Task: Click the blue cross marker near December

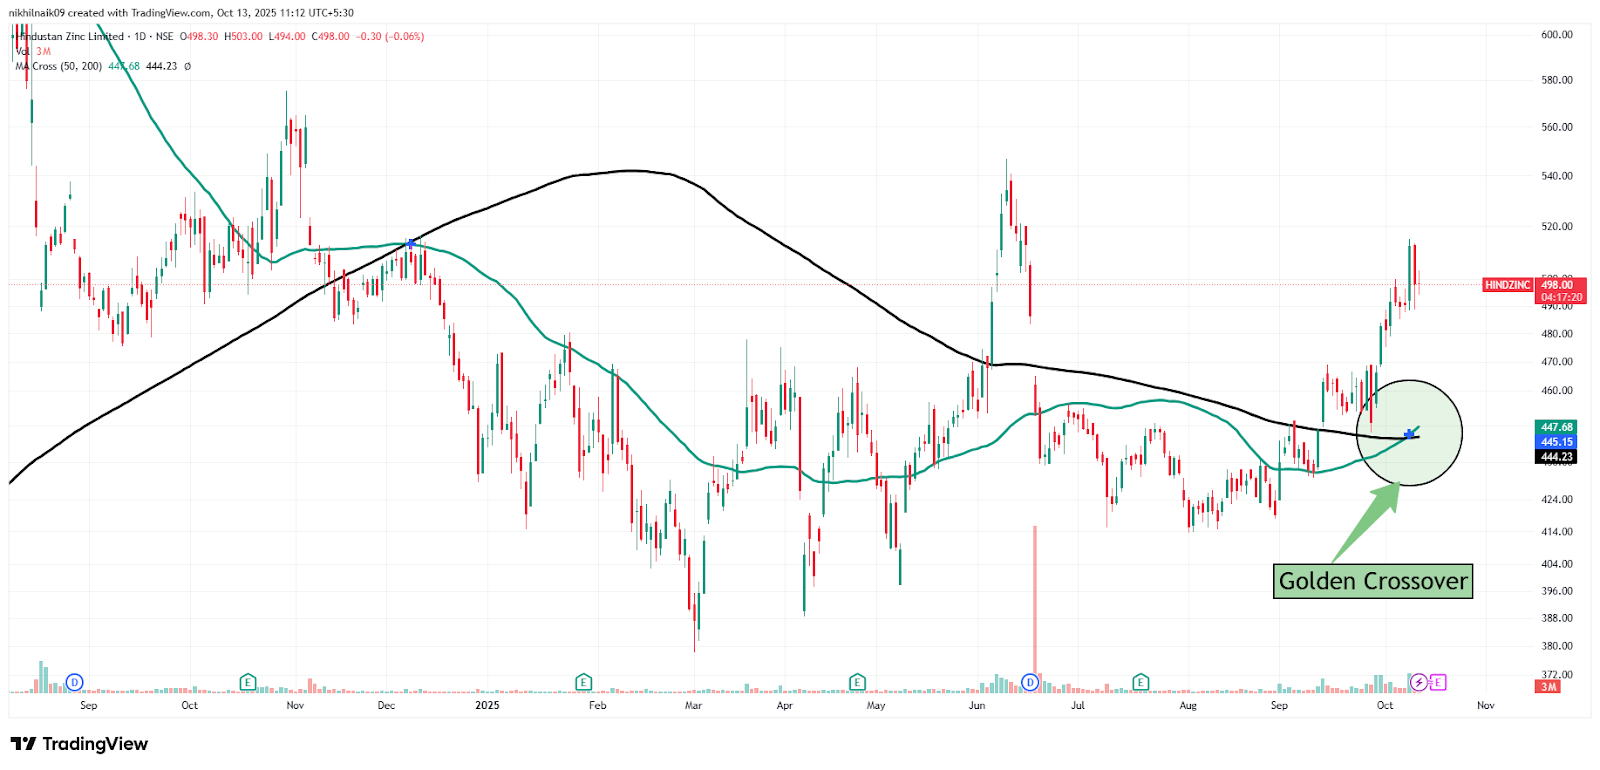Action: pyautogui.click(x=411, y=244)
